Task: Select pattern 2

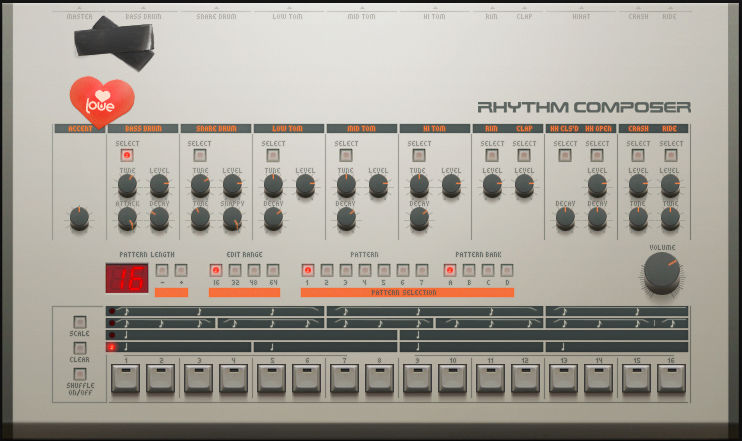Action: coord(327,270)
